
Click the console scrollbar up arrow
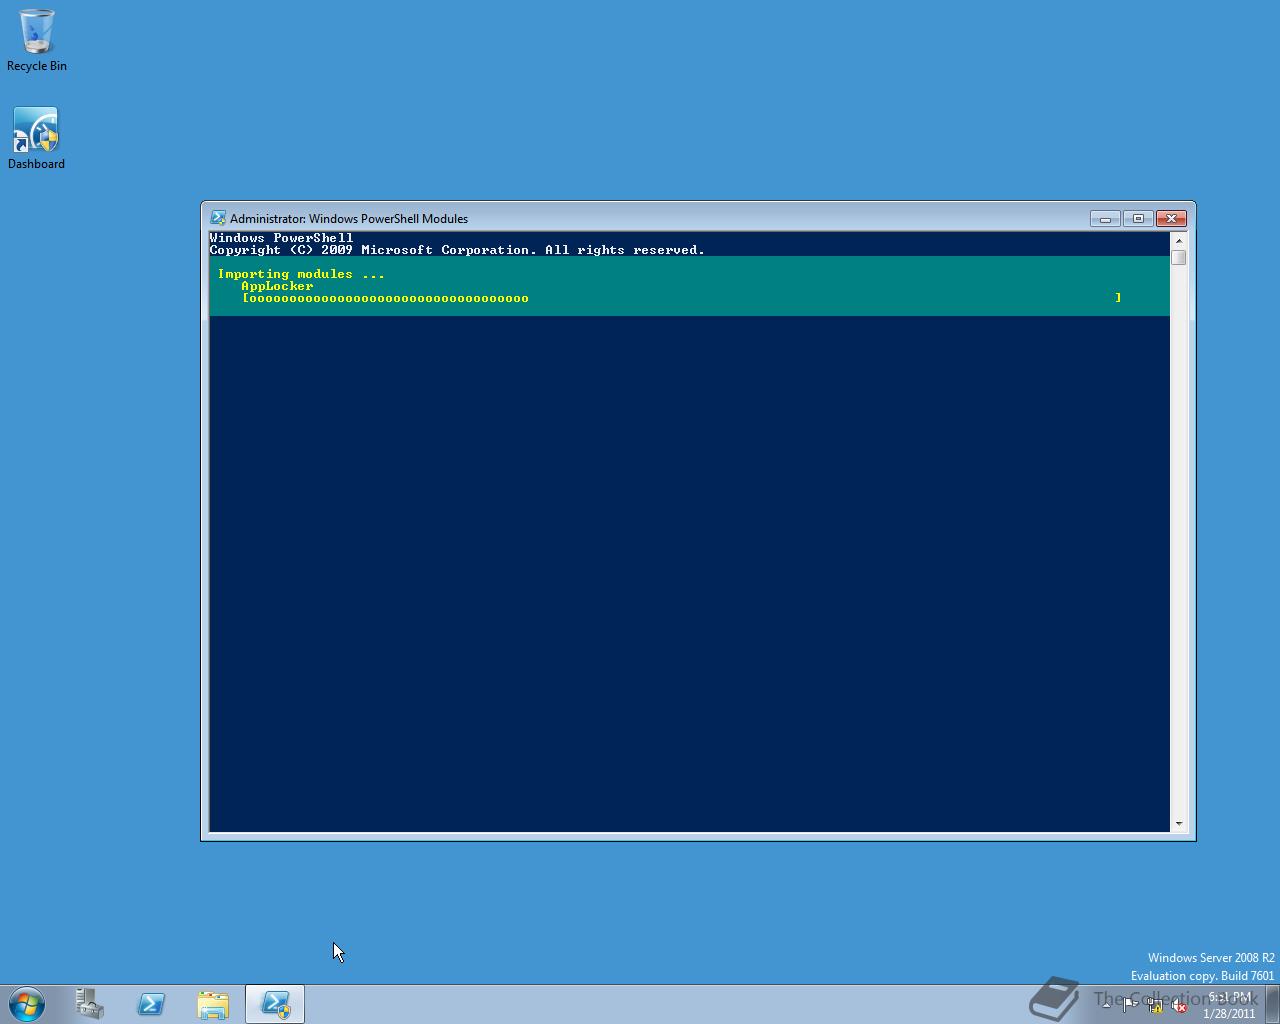pyautogui.click(x=1179, y=240)
